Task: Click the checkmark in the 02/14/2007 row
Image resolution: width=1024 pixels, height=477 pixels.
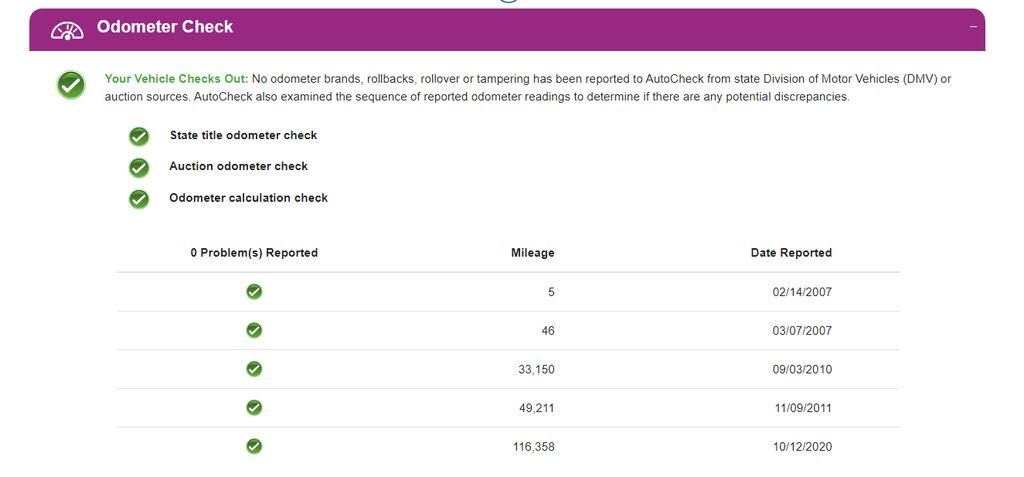Action: click(x=254, y=291)
